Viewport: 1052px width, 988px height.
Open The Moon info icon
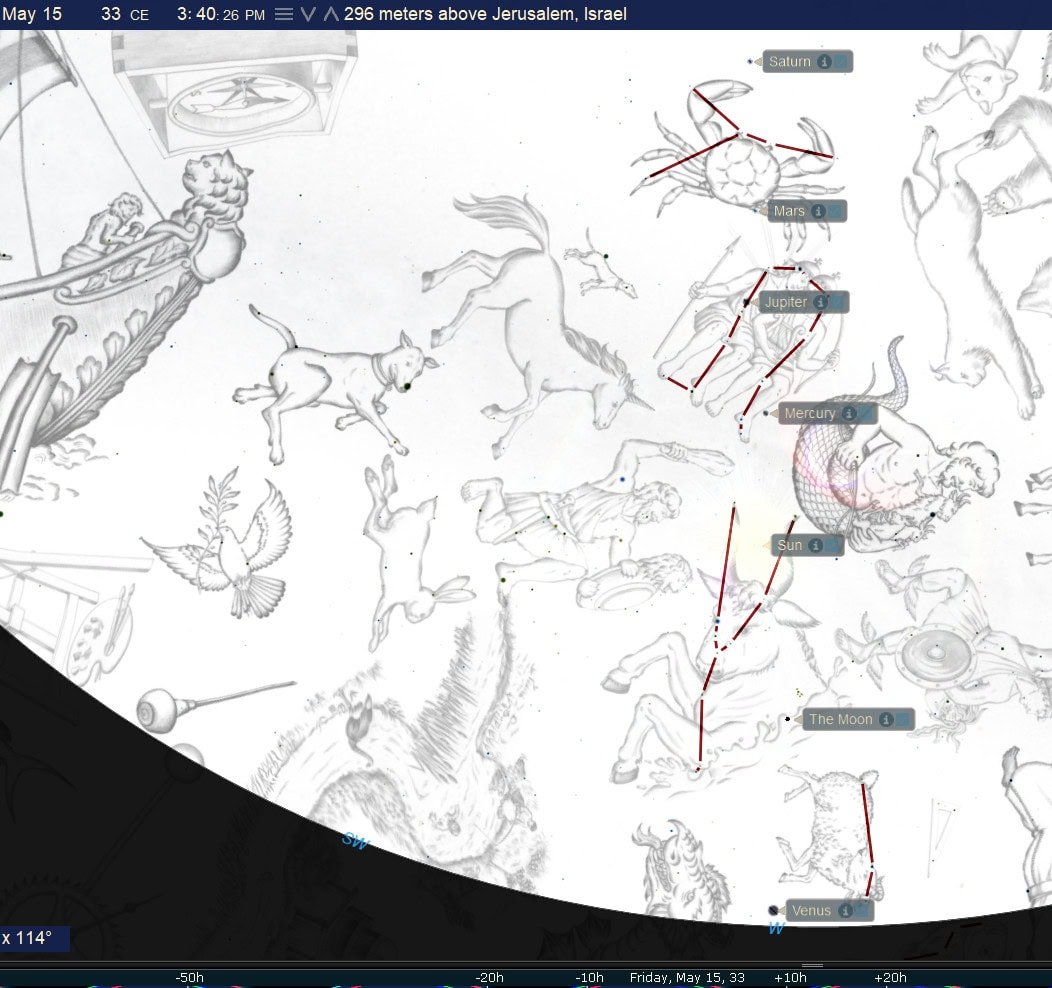tap(886, 720)
